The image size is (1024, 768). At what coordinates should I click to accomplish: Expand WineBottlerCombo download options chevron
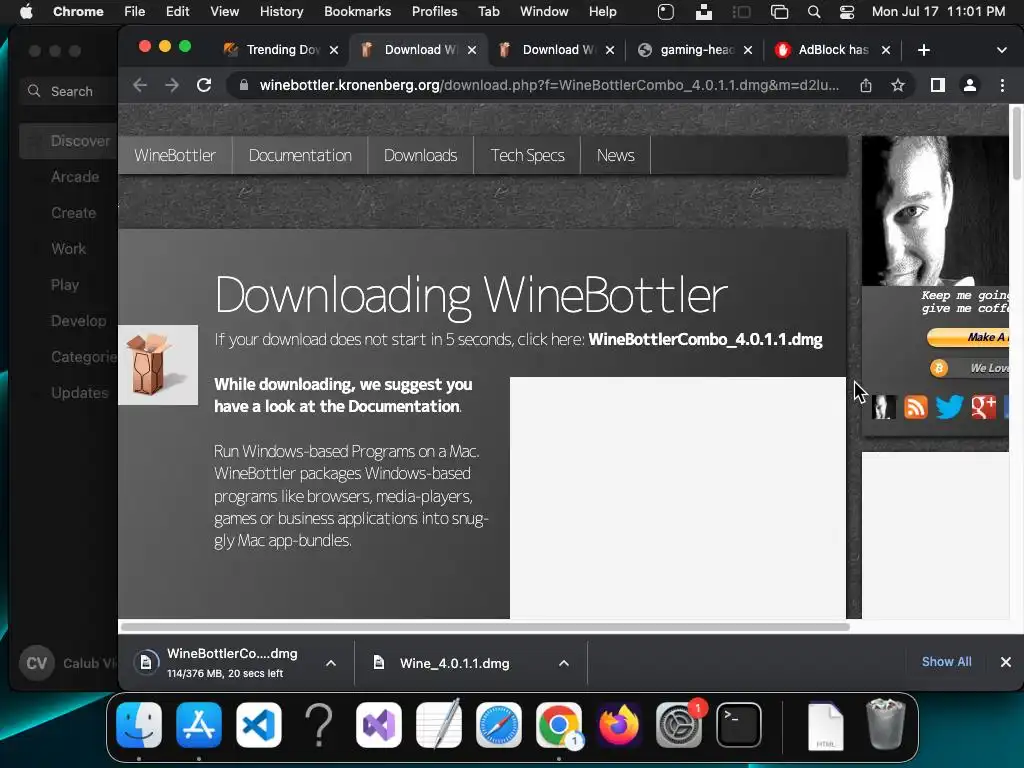coord(331,663)
